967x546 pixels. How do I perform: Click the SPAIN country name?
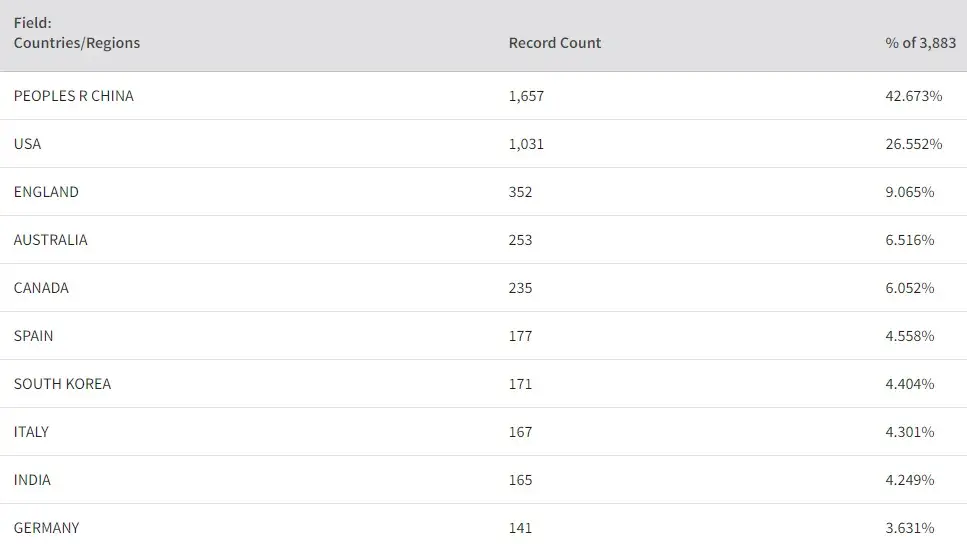click(x=34, y=336)
